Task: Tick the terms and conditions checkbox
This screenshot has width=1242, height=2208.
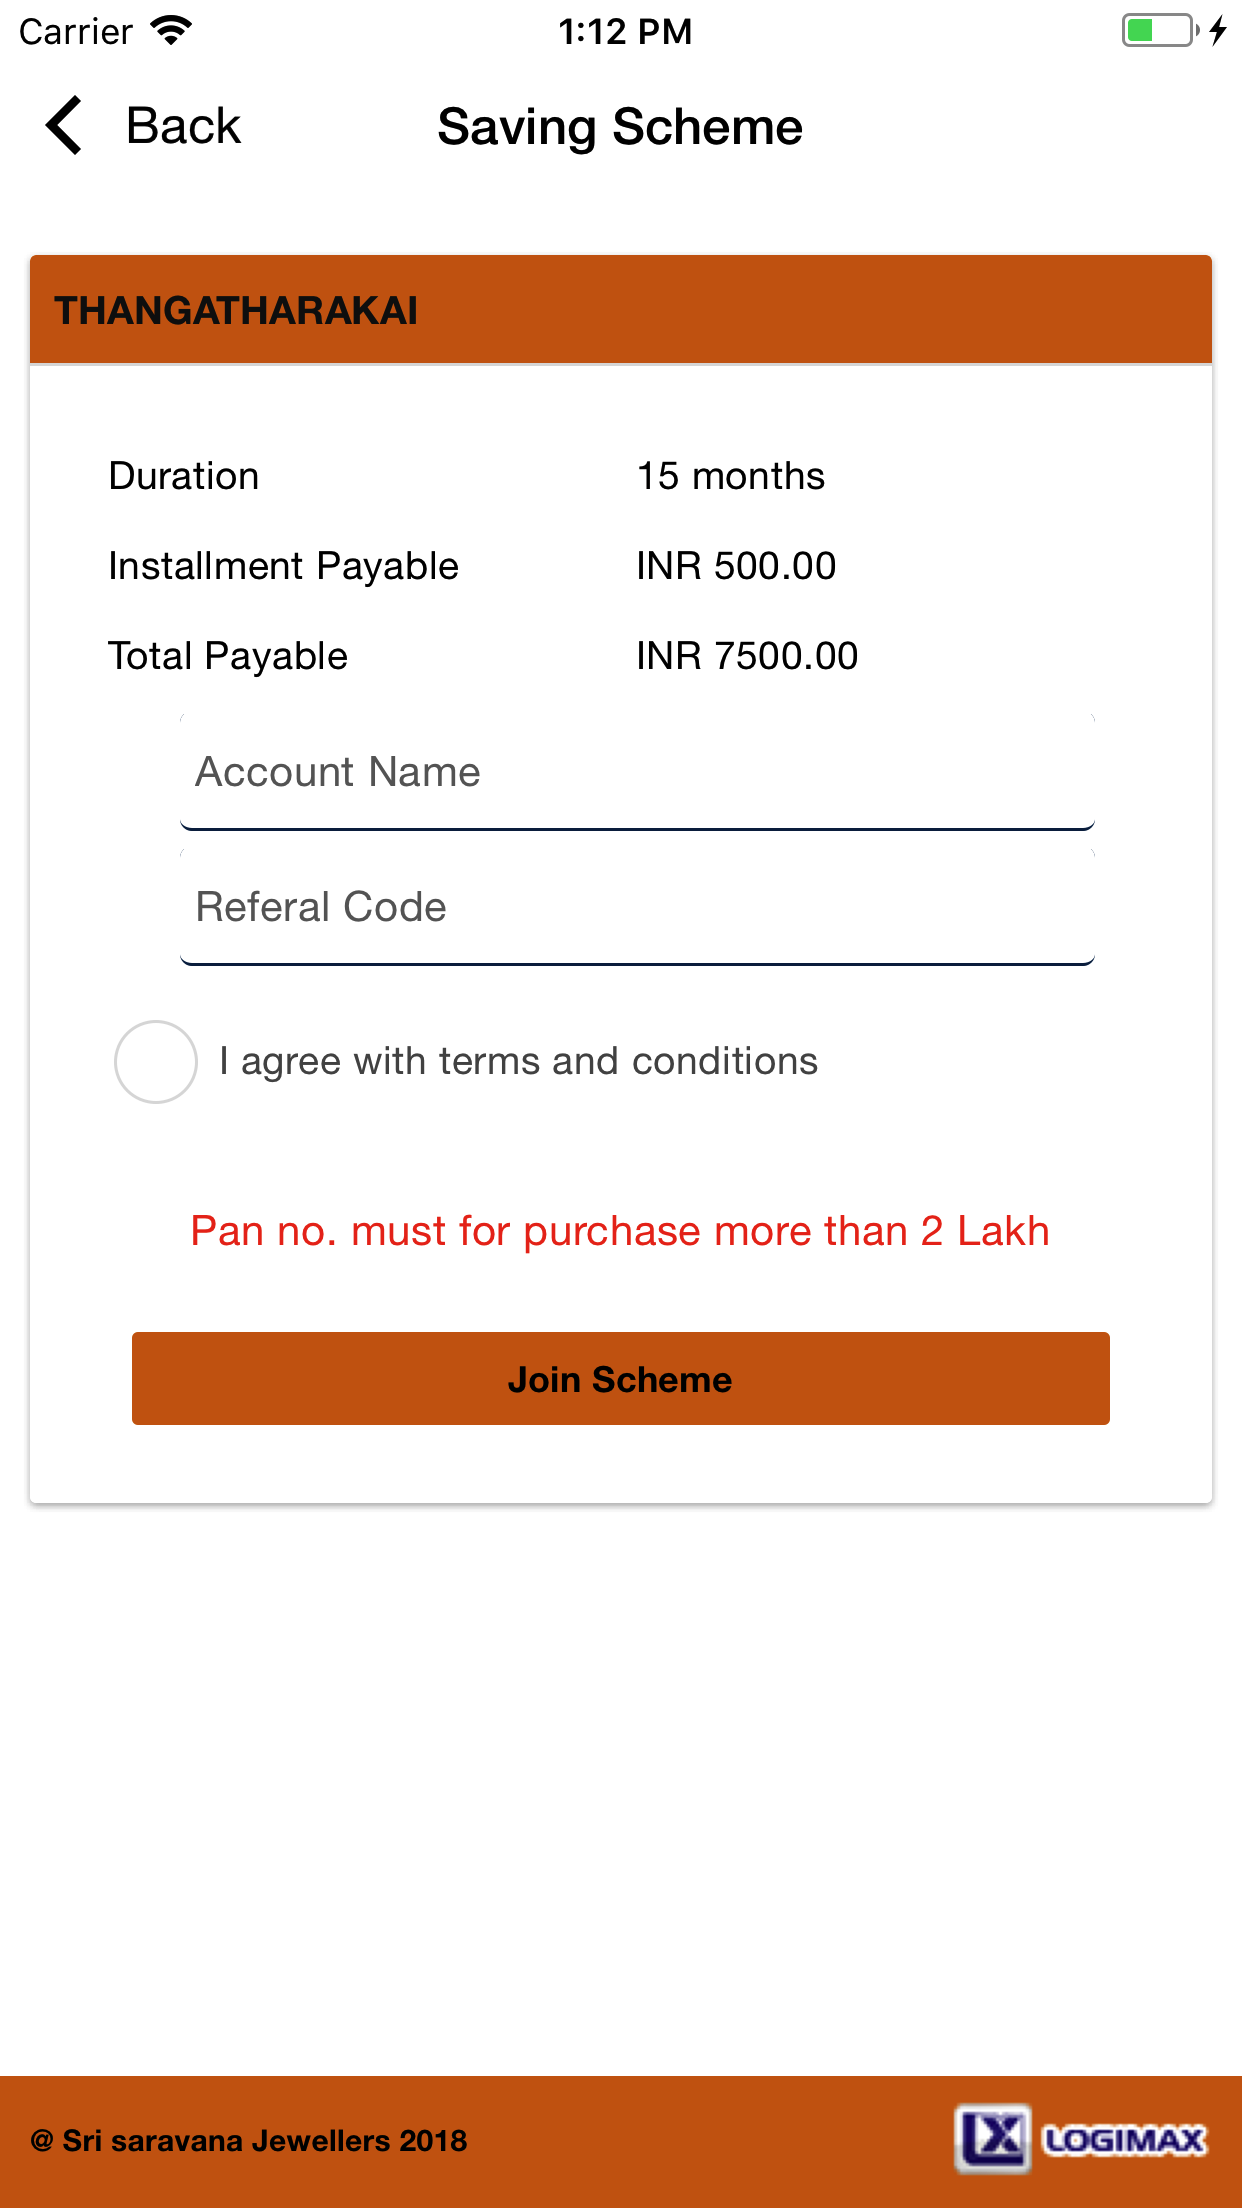Action: 156,1062
